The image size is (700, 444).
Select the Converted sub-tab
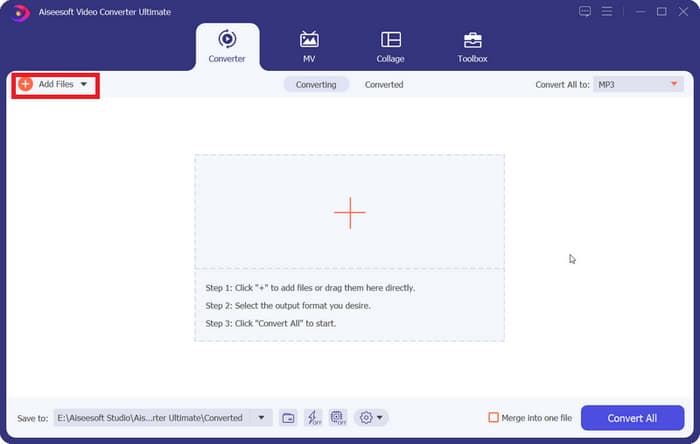coord(384,84)
